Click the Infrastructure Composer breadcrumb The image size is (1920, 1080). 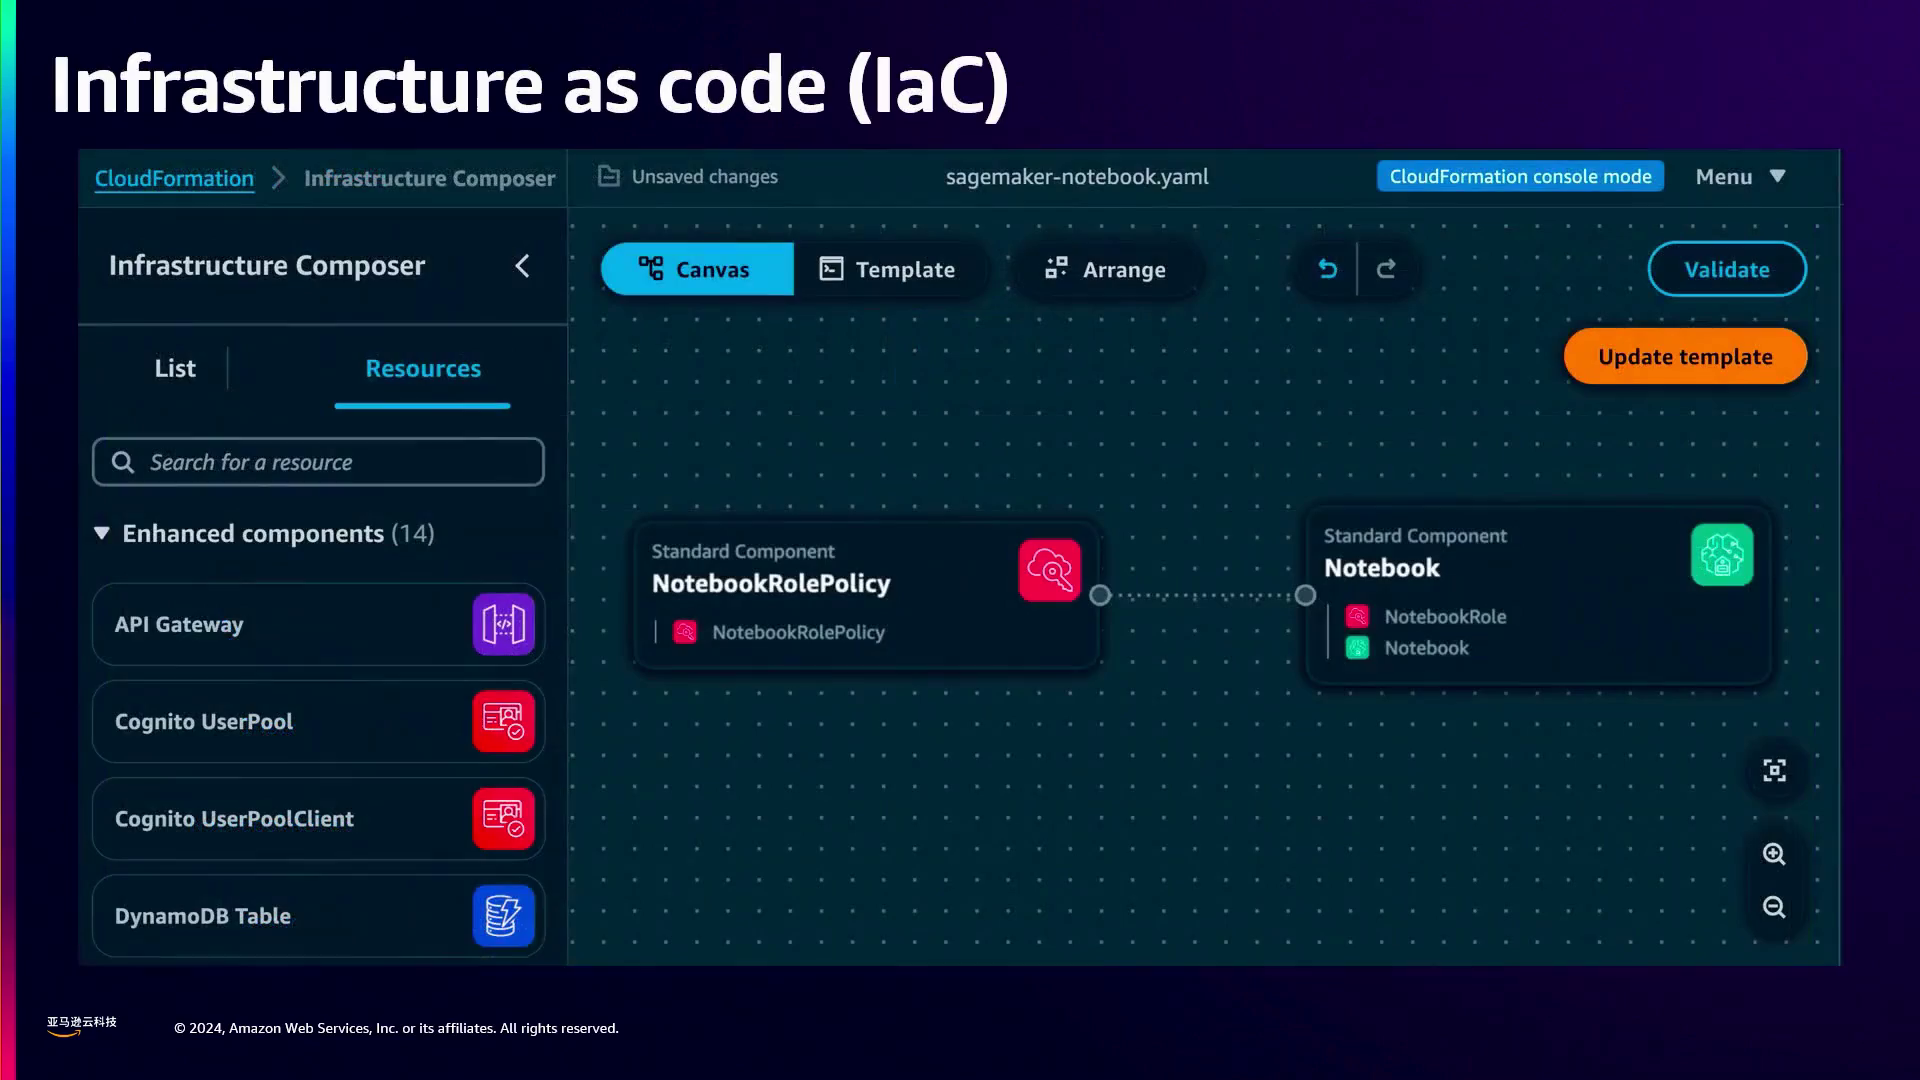429,178
